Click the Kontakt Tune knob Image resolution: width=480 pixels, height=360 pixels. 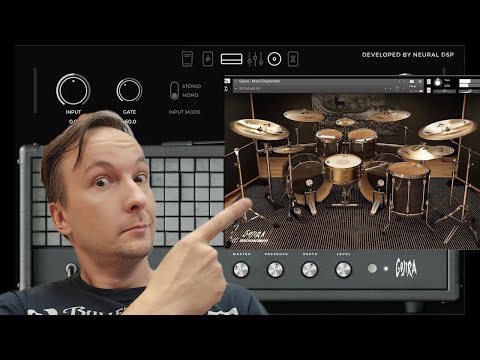point(438,83)
